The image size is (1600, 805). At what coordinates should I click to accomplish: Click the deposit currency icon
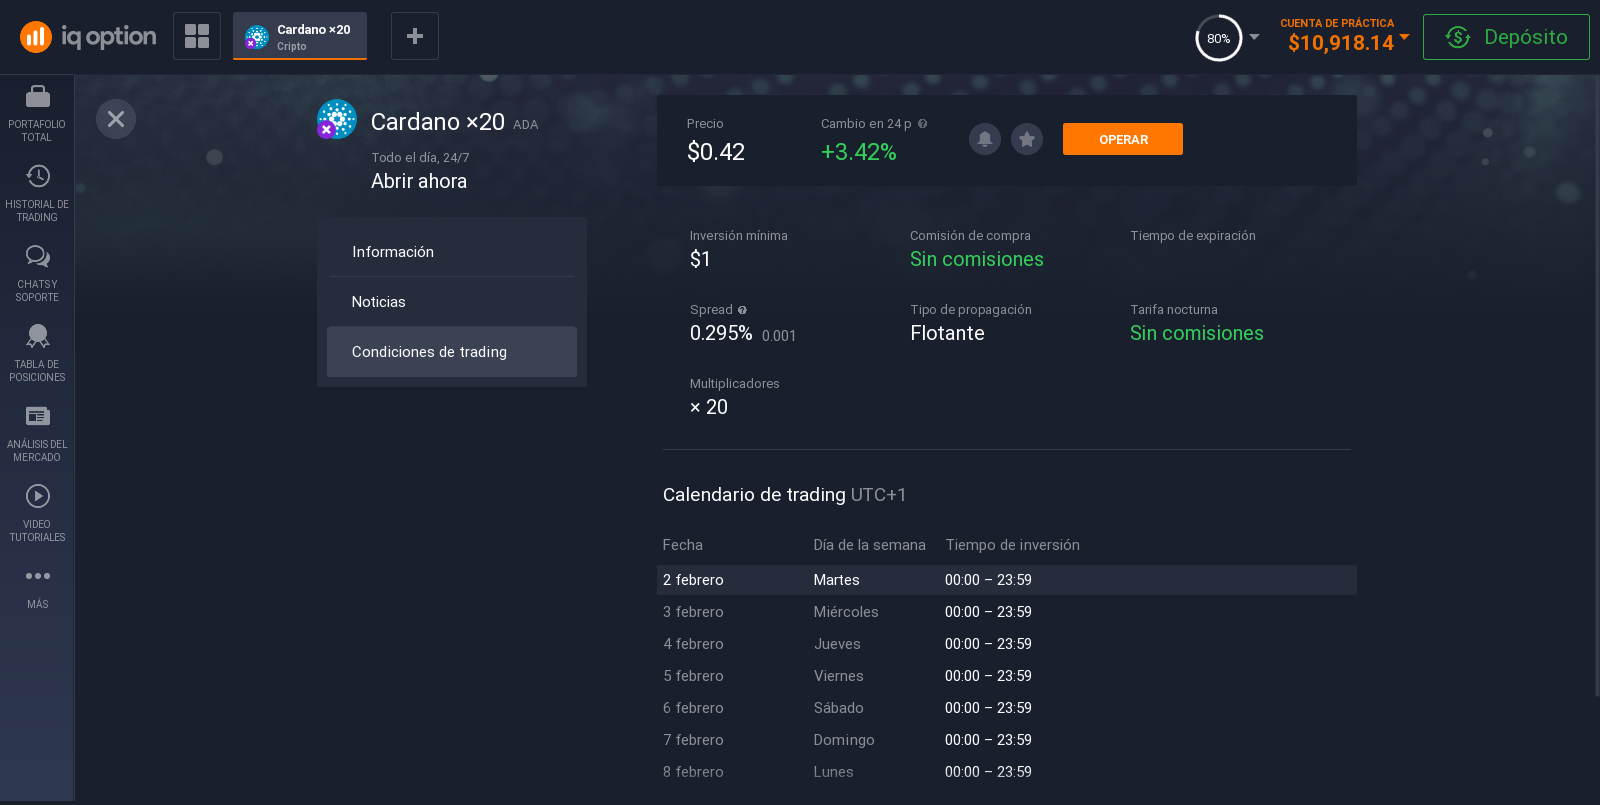1458,37
